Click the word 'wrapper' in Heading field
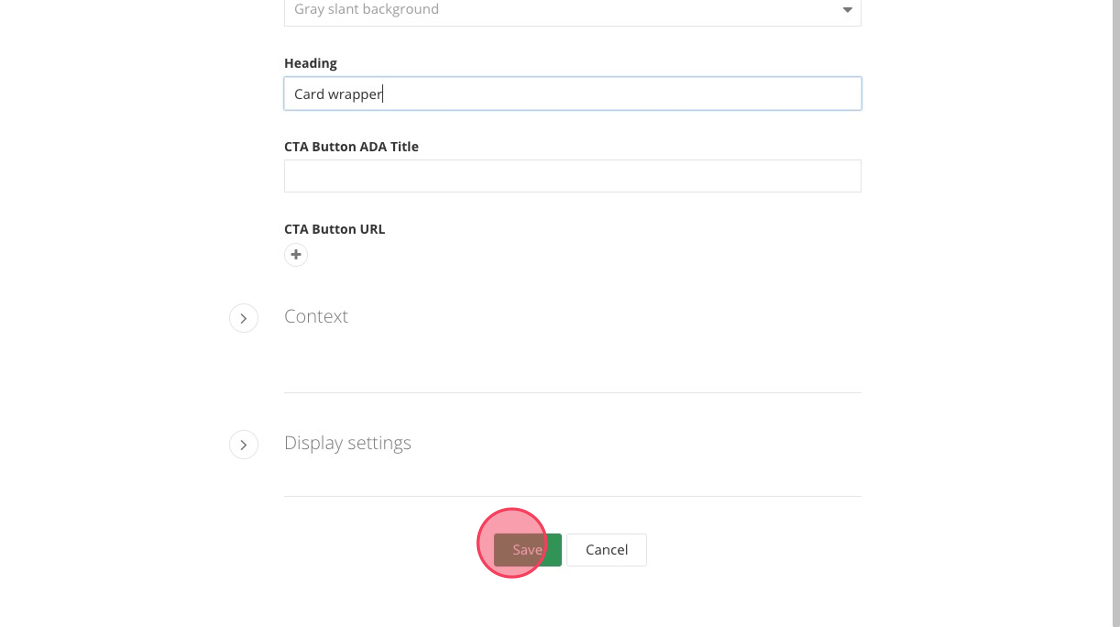The image size is (1120, 627). point(355,94)
